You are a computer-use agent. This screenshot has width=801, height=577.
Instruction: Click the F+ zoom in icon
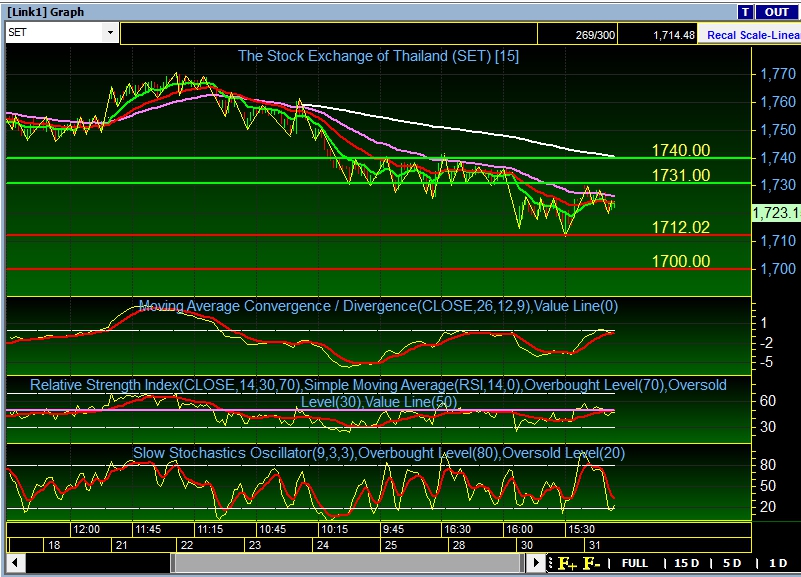[x=567, y=563]
